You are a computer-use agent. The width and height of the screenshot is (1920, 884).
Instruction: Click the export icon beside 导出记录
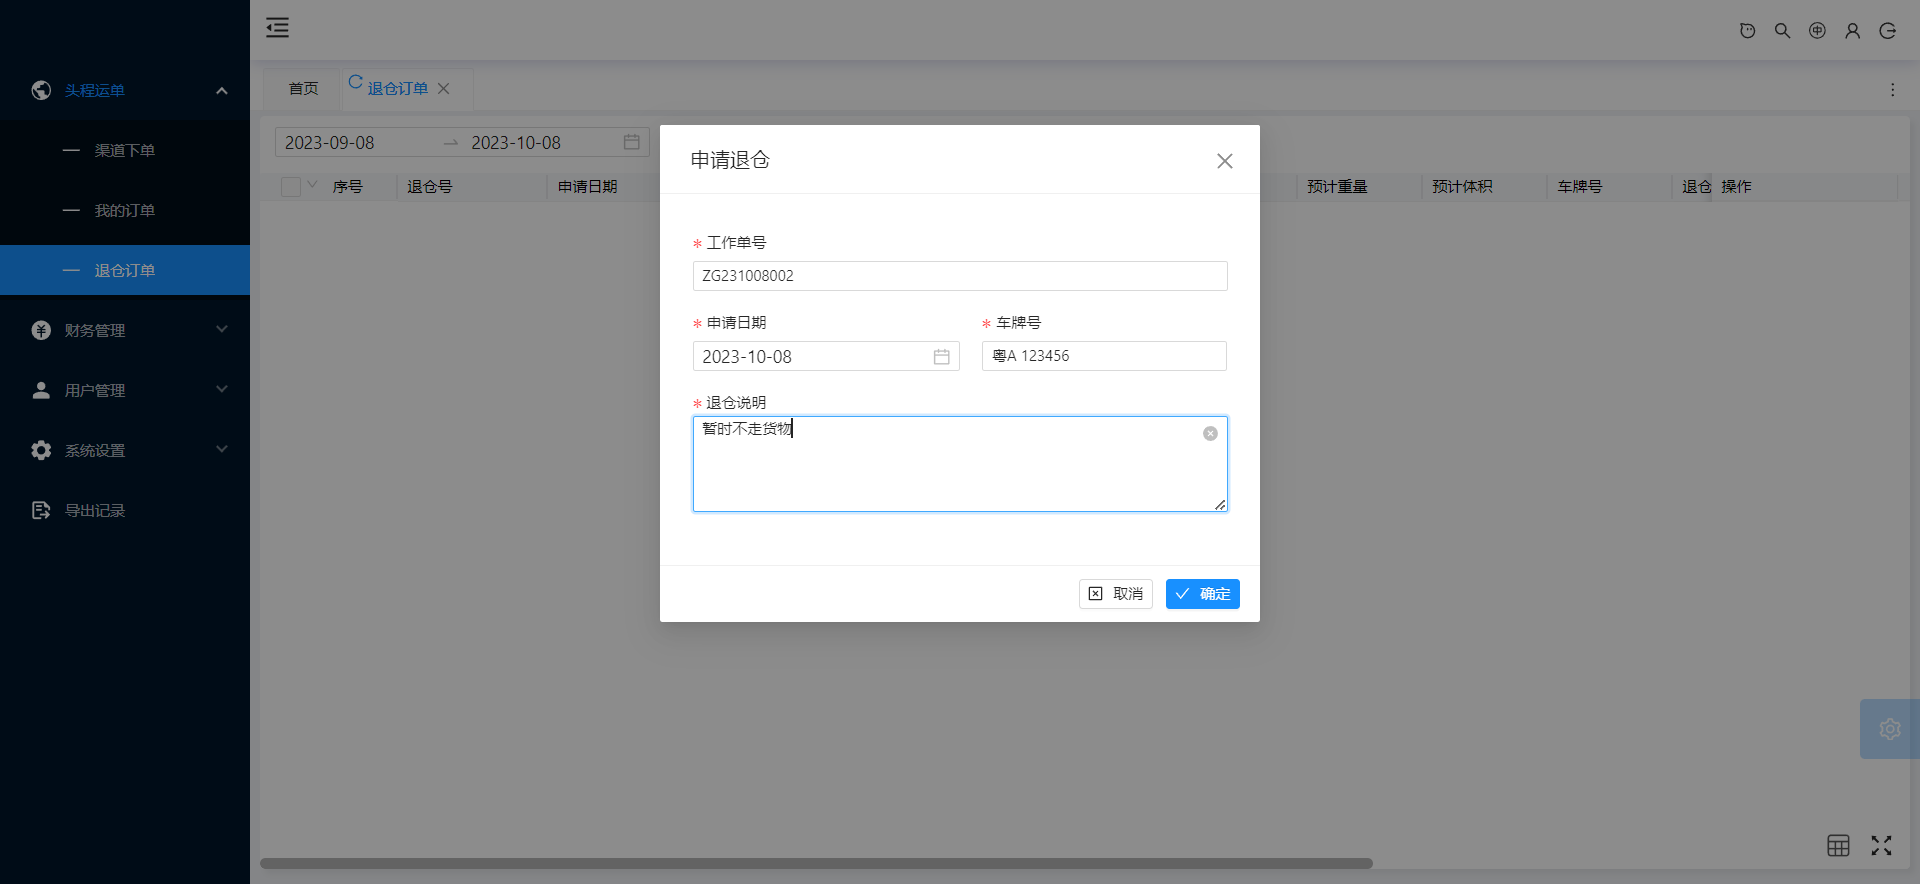[x=41, y=510]
